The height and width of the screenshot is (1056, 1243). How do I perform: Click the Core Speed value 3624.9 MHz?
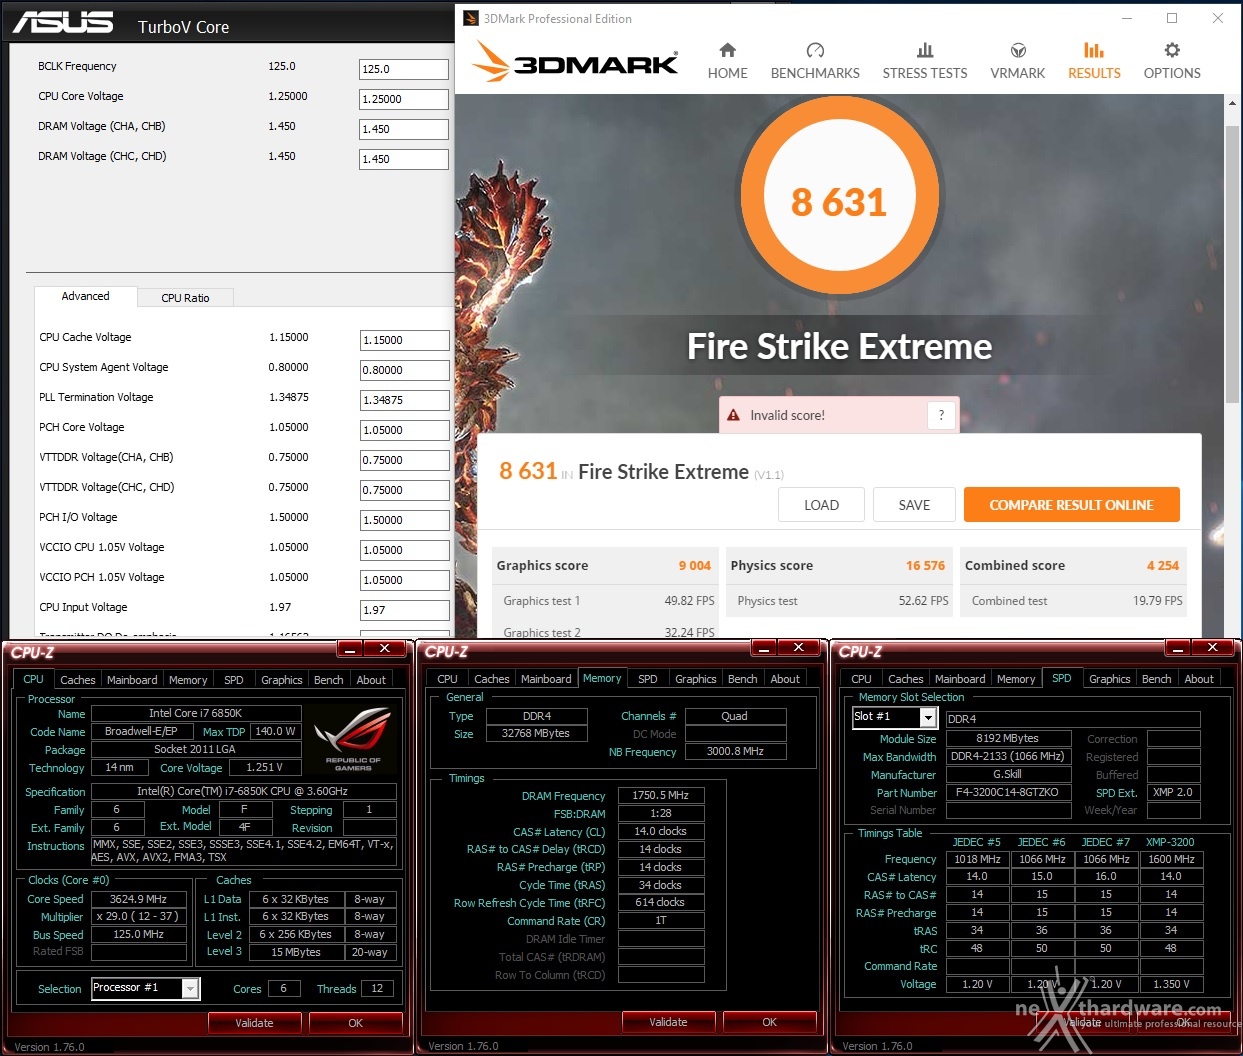(x=138, y=899)
